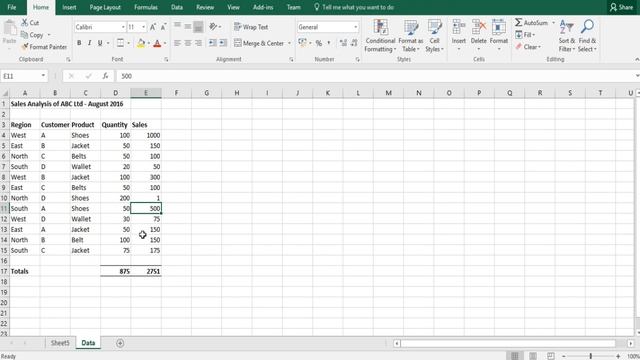Open the File tab
The width and height of the screenshot is (640, 360).
[x=12, y=7]
